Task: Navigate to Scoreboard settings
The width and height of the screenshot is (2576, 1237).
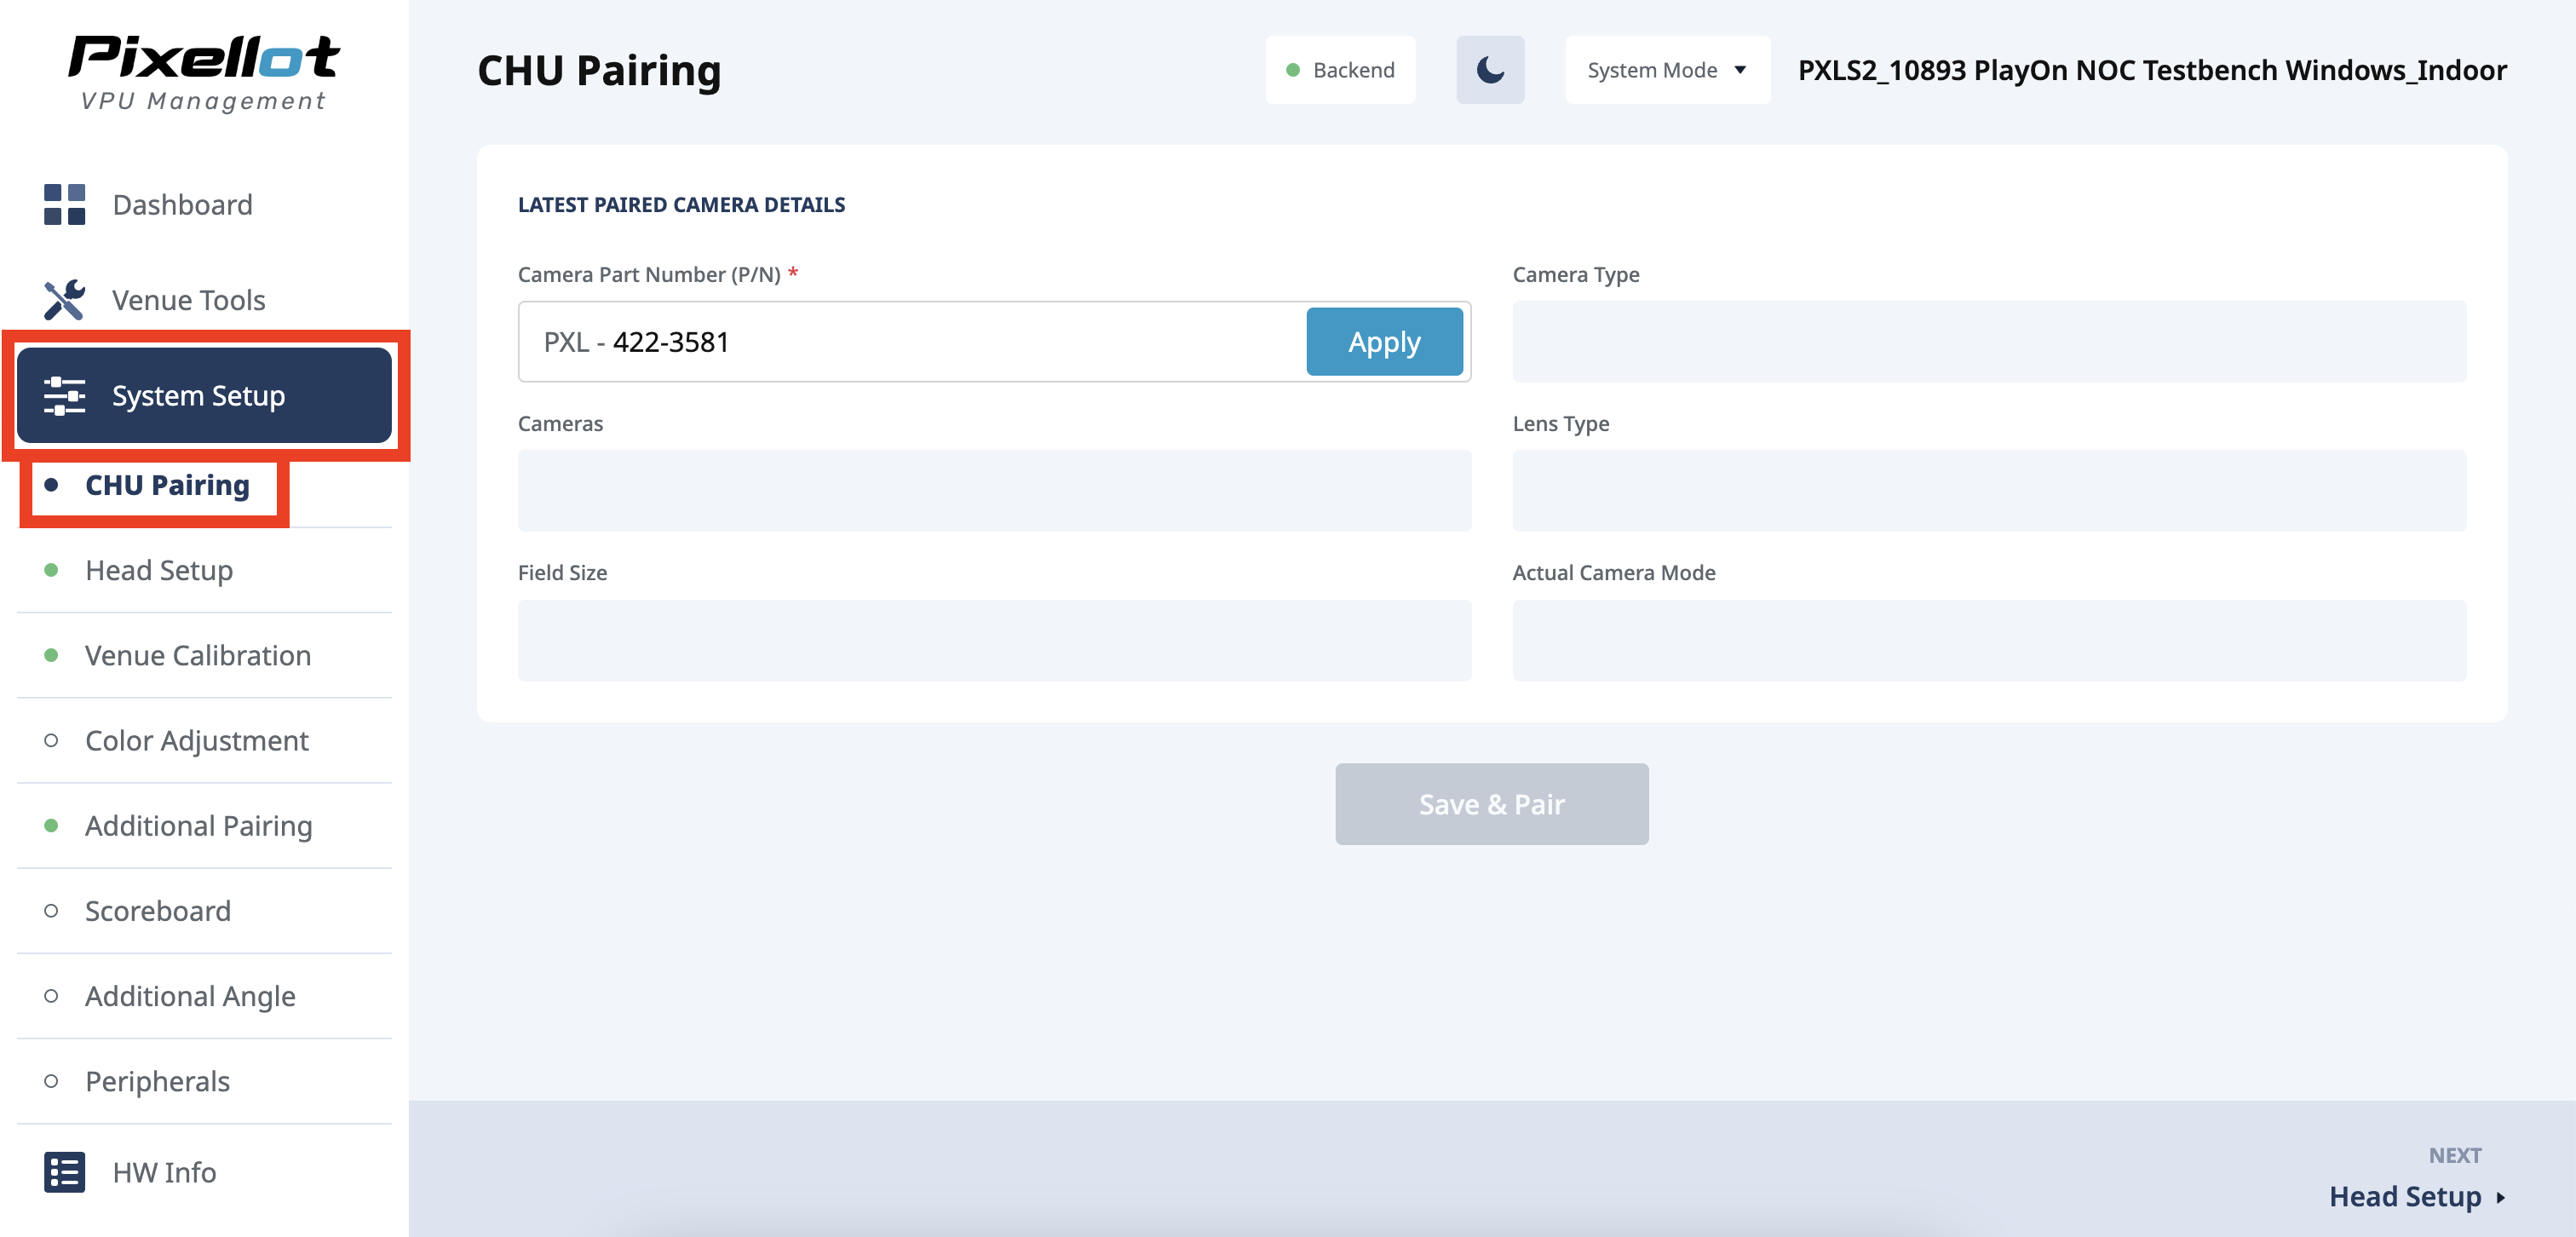Action: [157, 910]
